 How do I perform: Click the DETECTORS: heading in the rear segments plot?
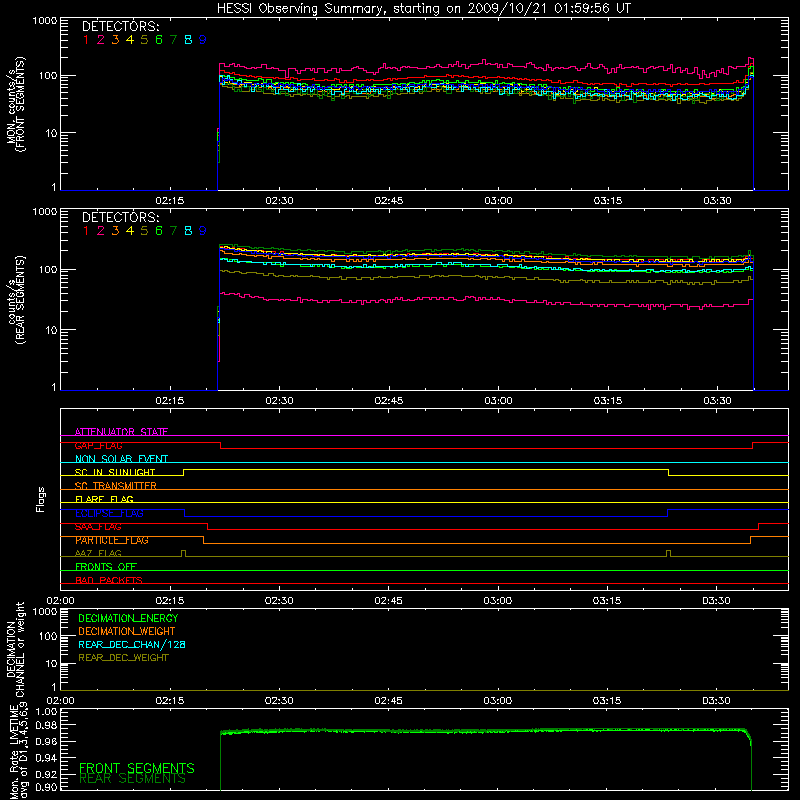120,218
